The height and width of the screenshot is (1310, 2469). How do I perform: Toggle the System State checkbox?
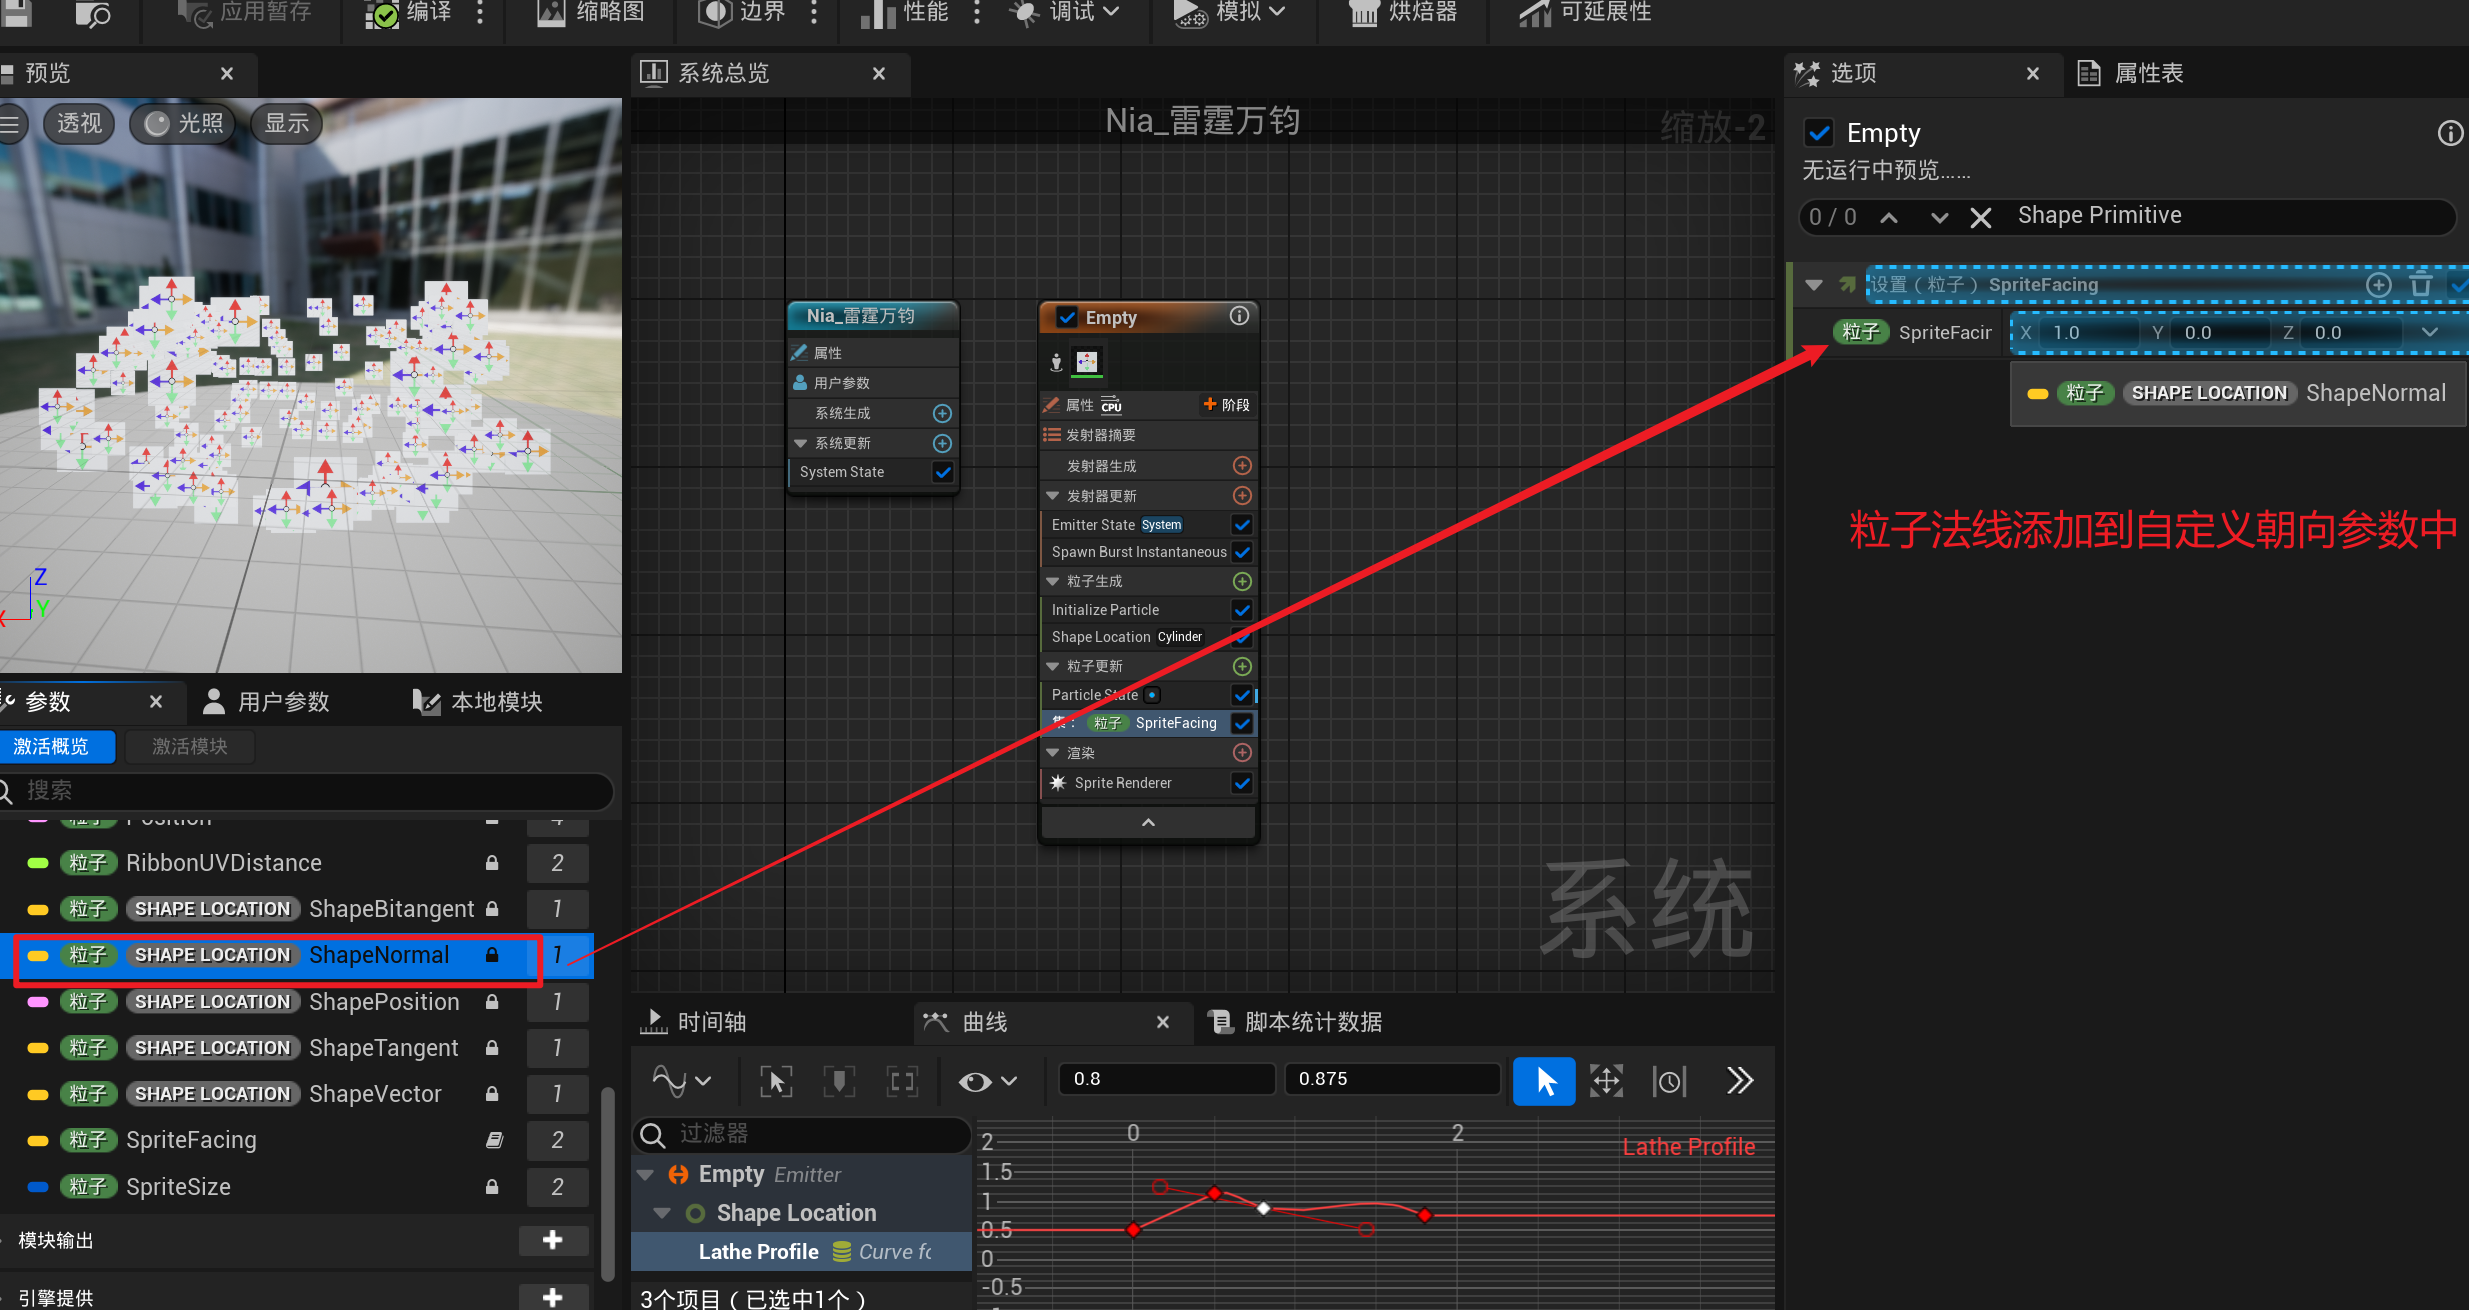942,472
